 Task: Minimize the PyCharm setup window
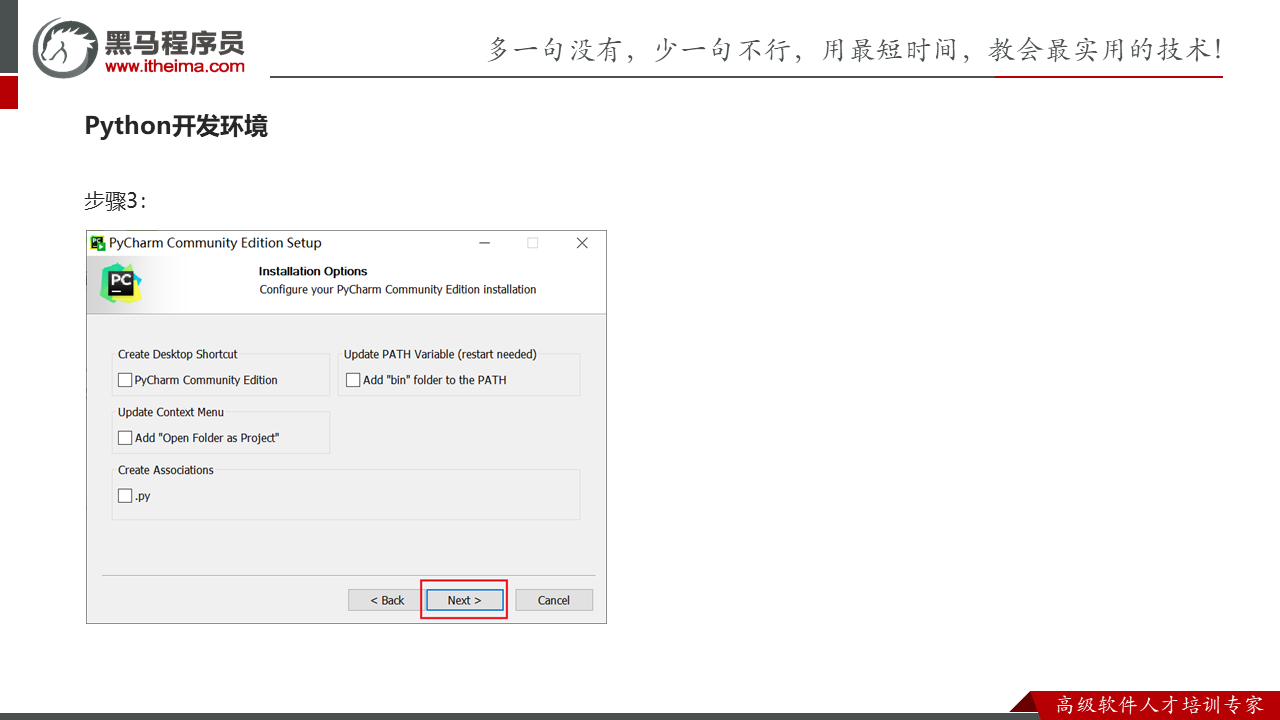(485, 243)
